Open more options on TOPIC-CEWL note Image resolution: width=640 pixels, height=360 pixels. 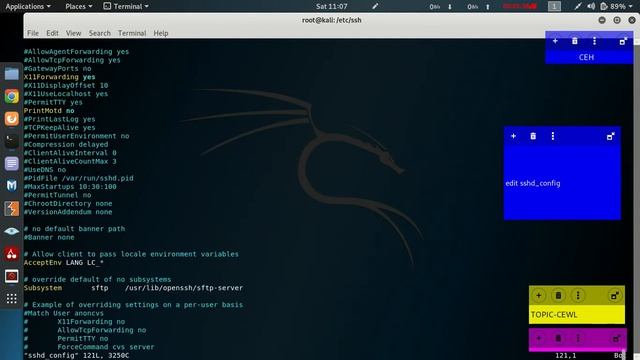pos(578,296)
